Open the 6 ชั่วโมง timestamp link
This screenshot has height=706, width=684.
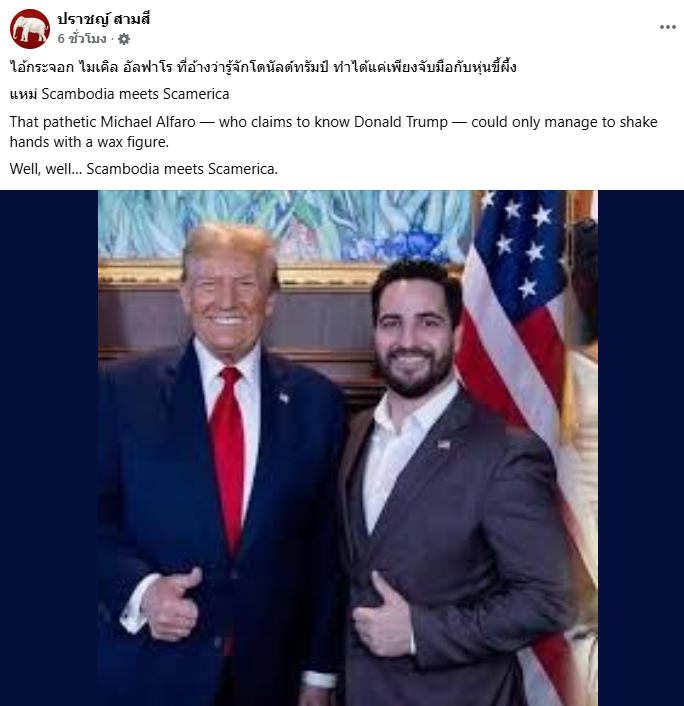pyautogui.click(x=82, y=39)
